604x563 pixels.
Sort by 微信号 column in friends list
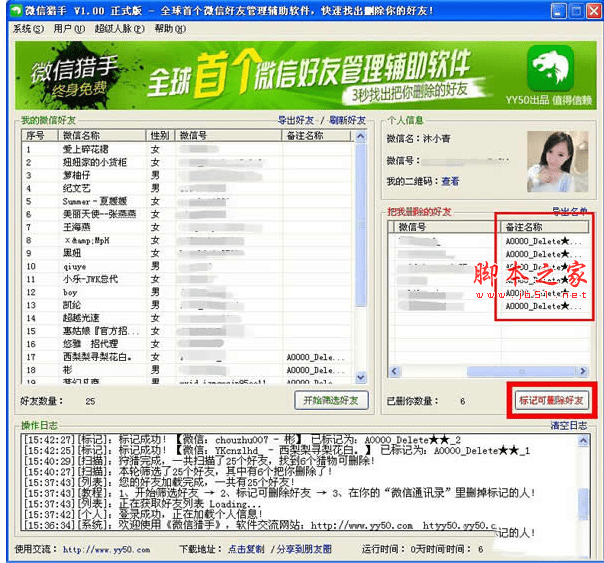(228, 136)
